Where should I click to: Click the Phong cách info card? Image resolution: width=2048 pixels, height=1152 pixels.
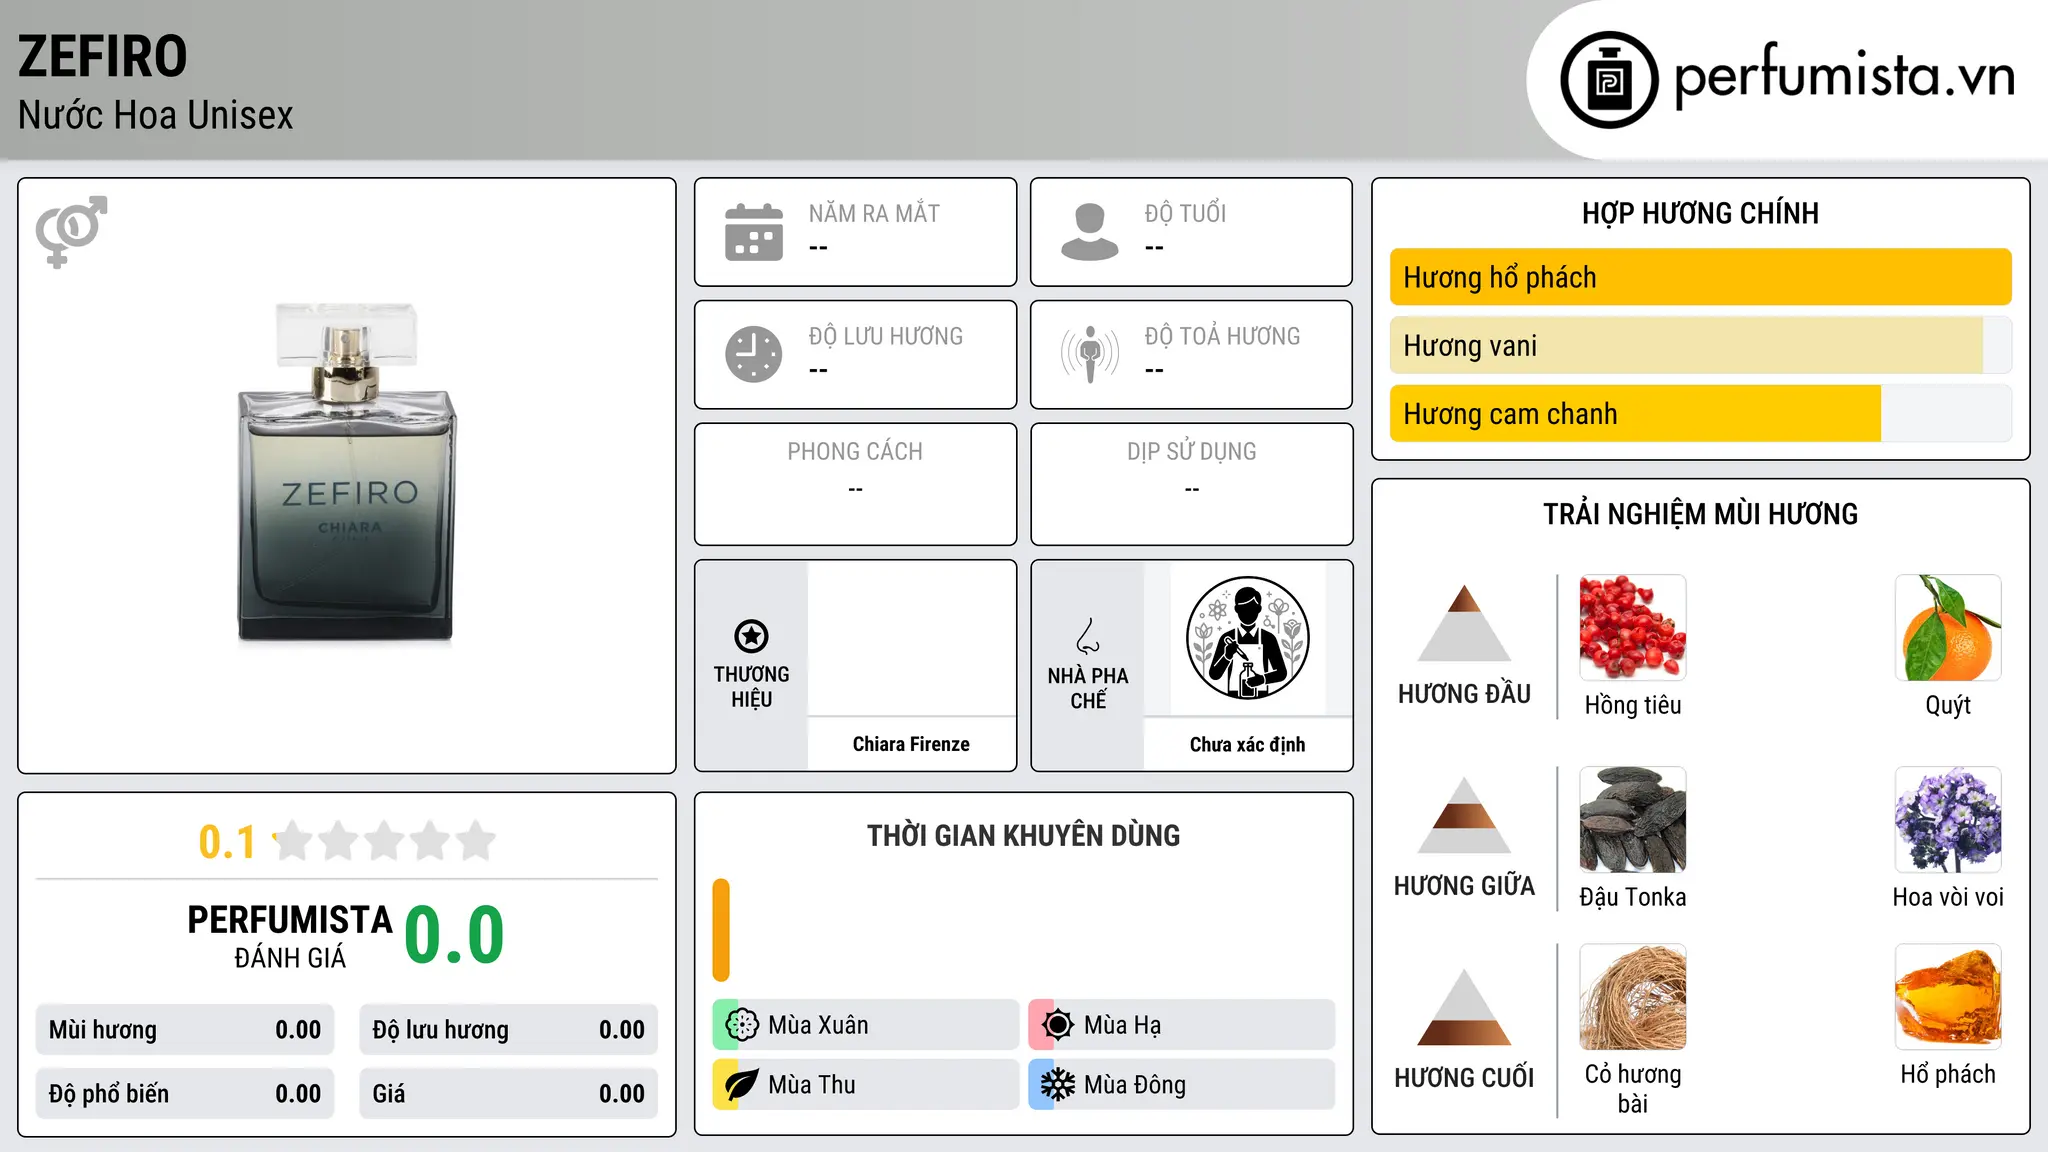856,484
